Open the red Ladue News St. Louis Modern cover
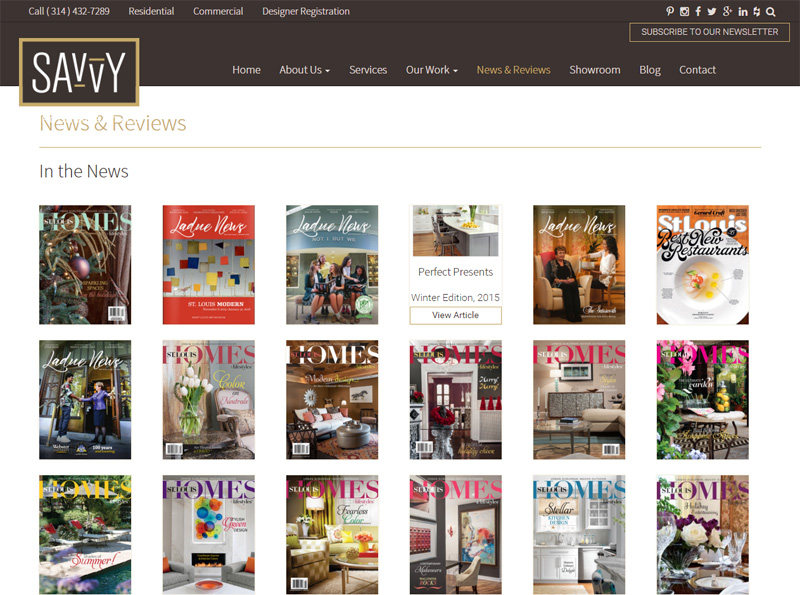This screenshot has height=595, width=800. click(209, 265)
